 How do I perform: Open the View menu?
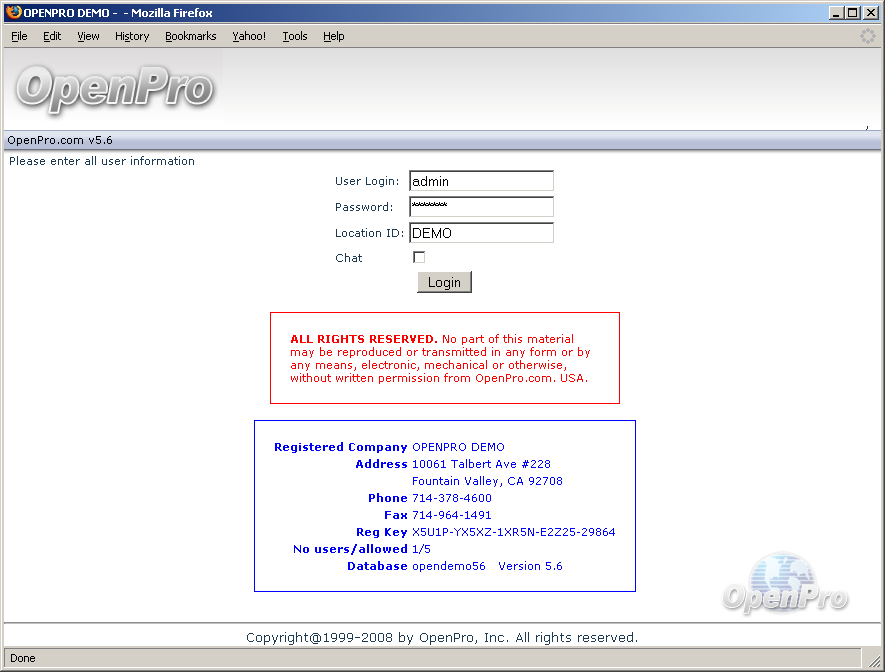(x=88, y=36)
